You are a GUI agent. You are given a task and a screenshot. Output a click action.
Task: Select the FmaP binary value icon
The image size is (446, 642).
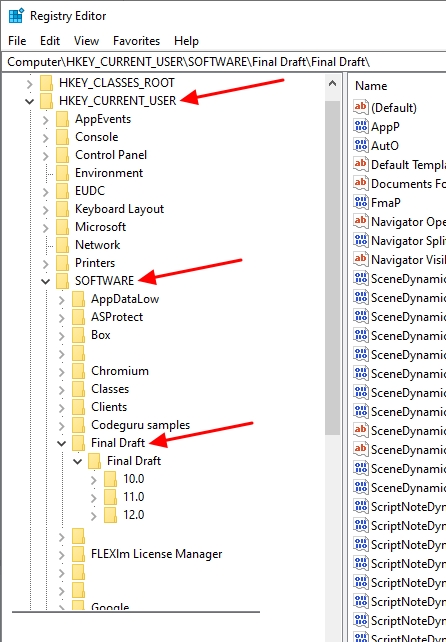click(x=360, y=202)
